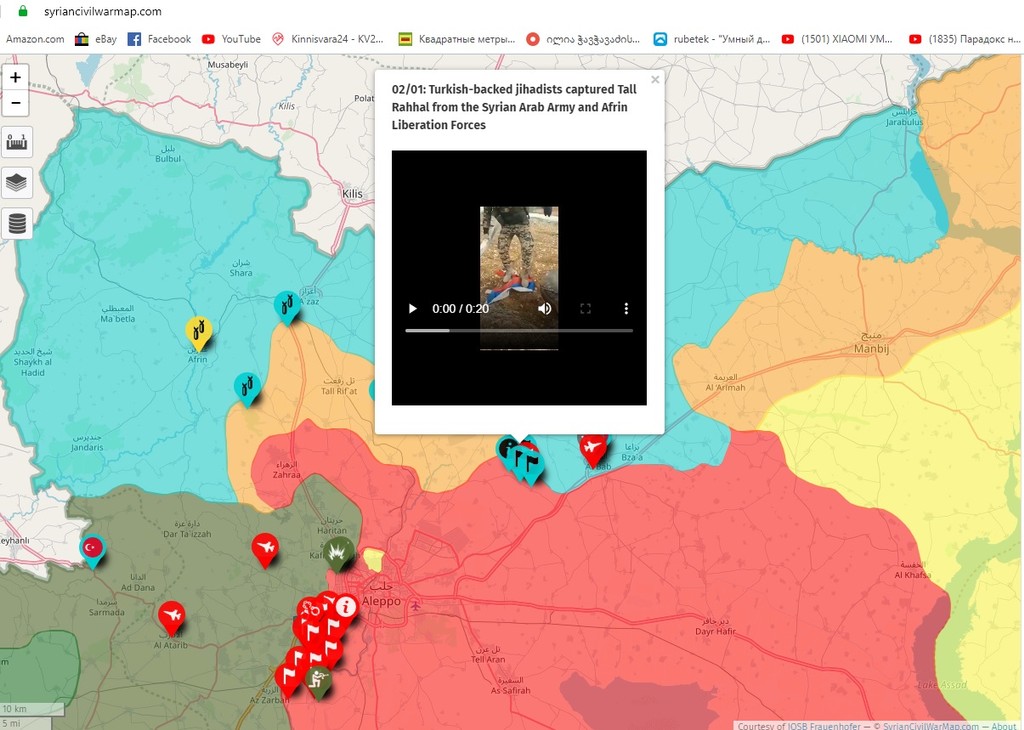This screenshot has height=730, width=1024.
Task: Click the yellow bomb marker near Afrin
Action: [199, 330]
